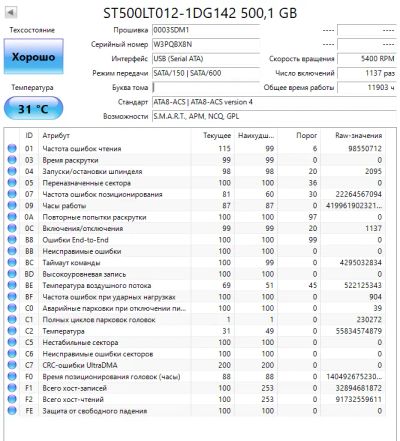
Task: Click raw value 522125343
Action: (363, 285)
